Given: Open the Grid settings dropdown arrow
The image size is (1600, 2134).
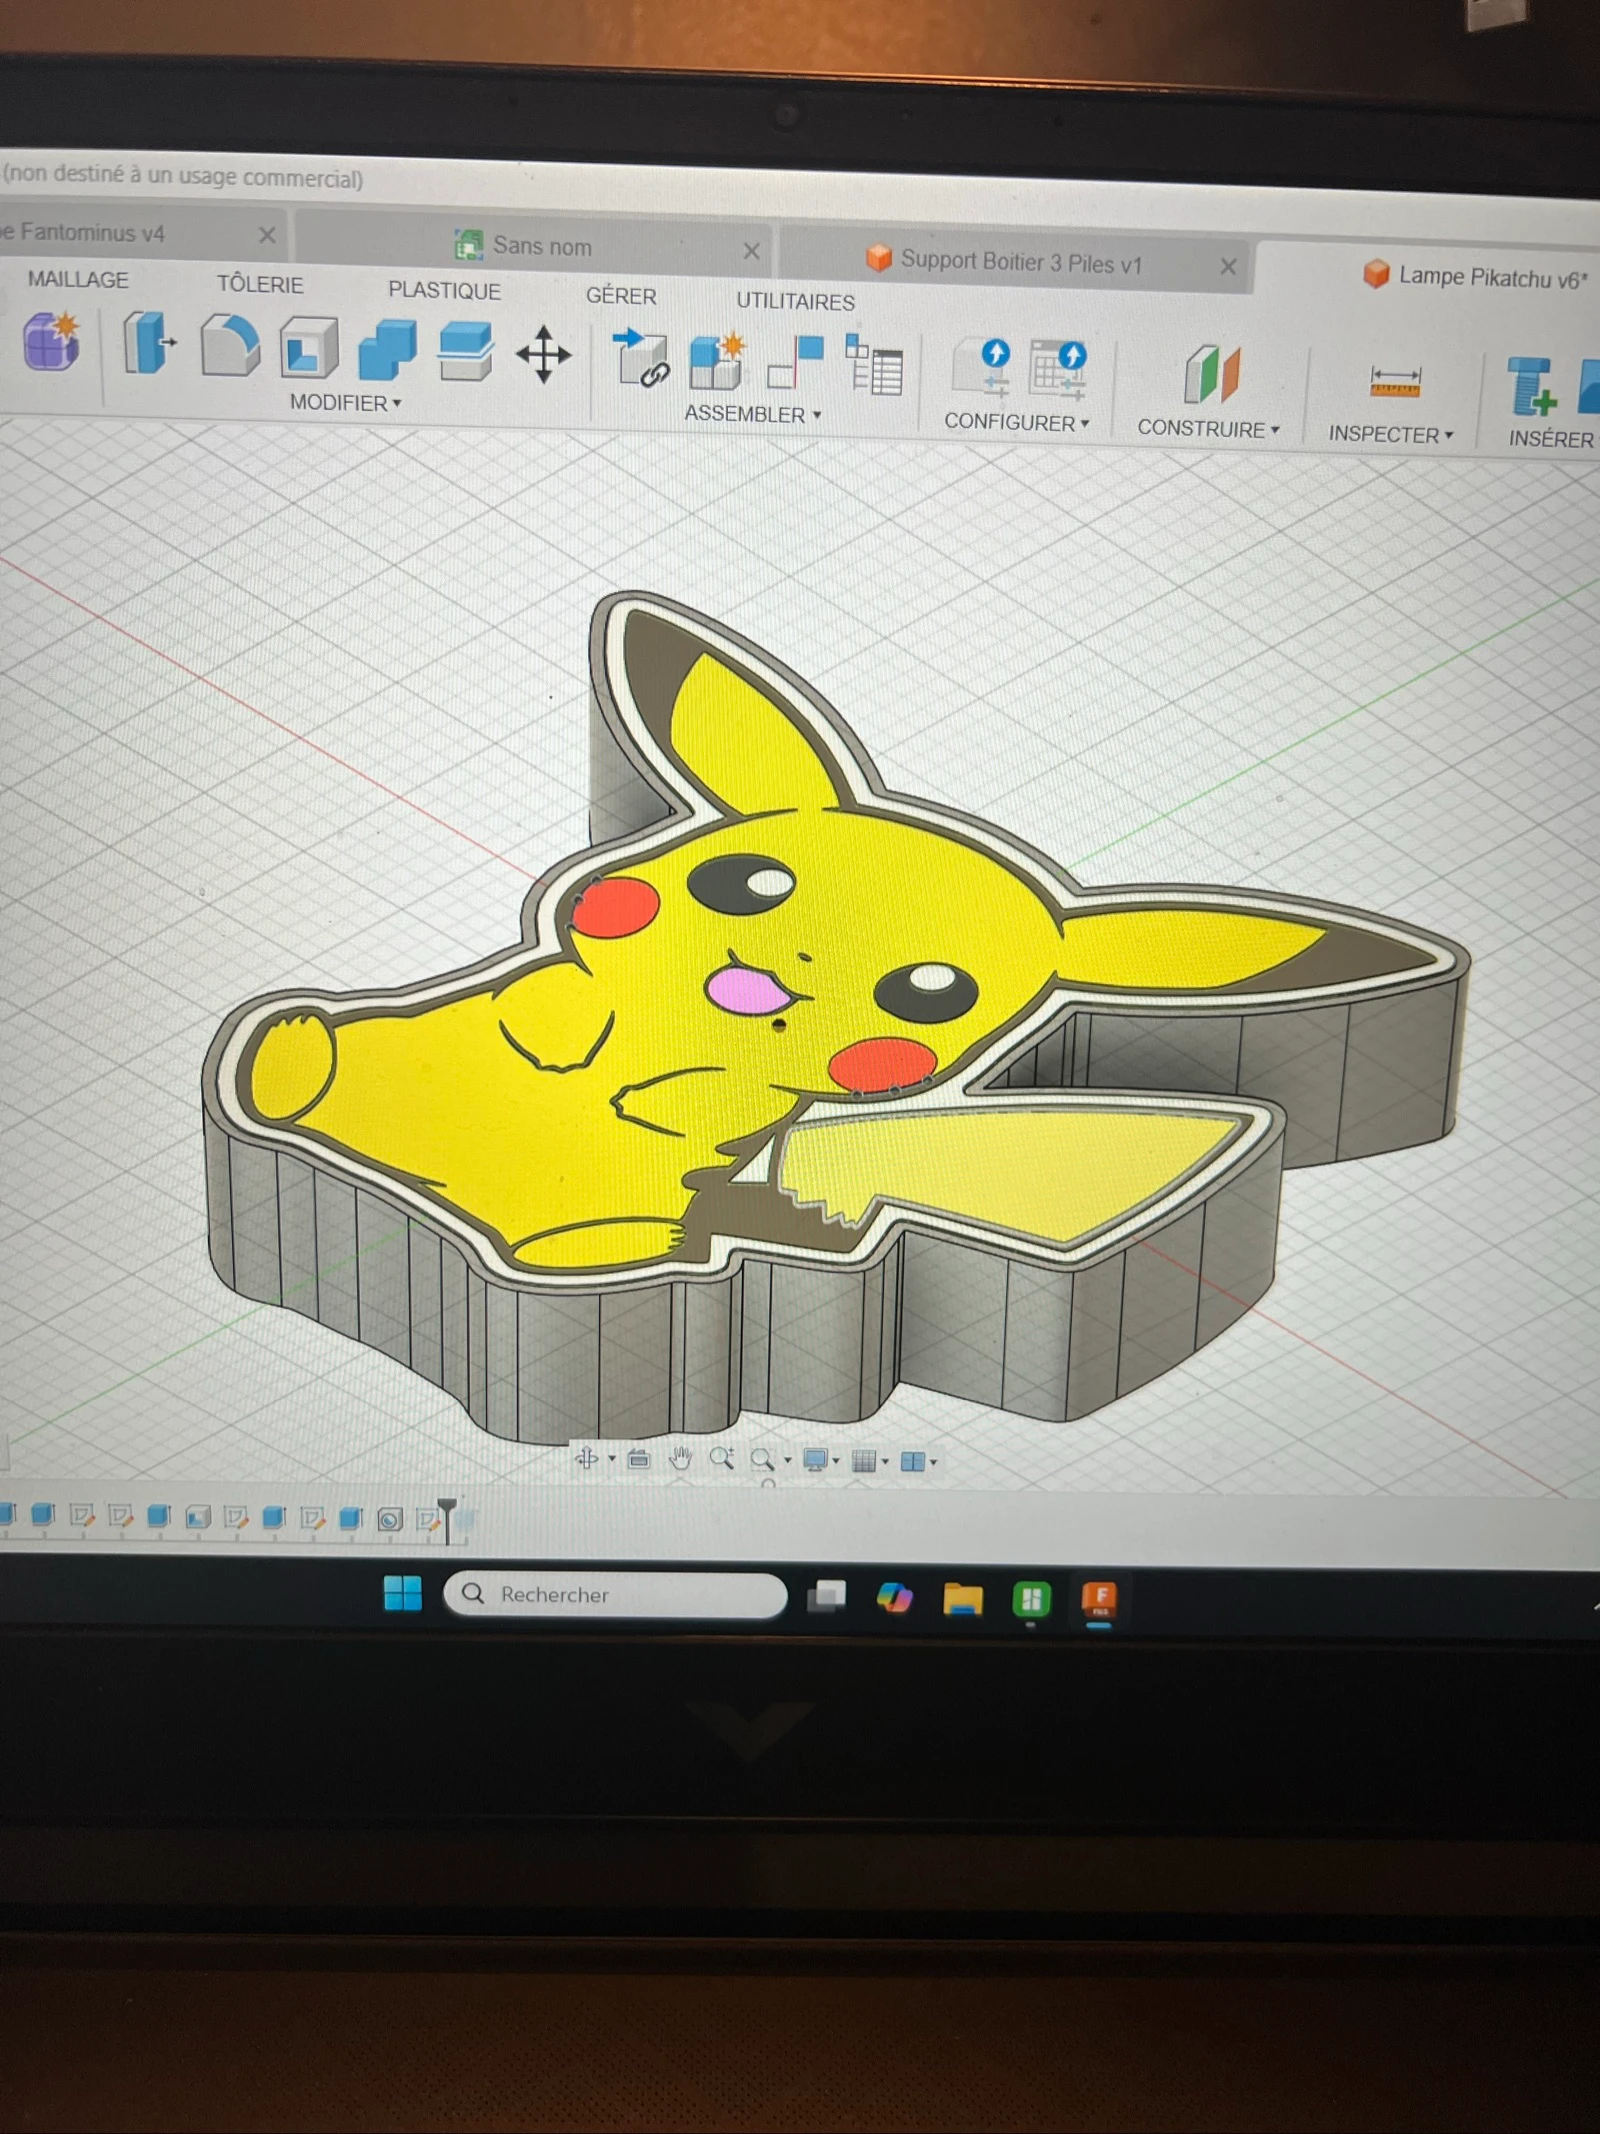Looking at the screenshot, I should (885, 1461).
